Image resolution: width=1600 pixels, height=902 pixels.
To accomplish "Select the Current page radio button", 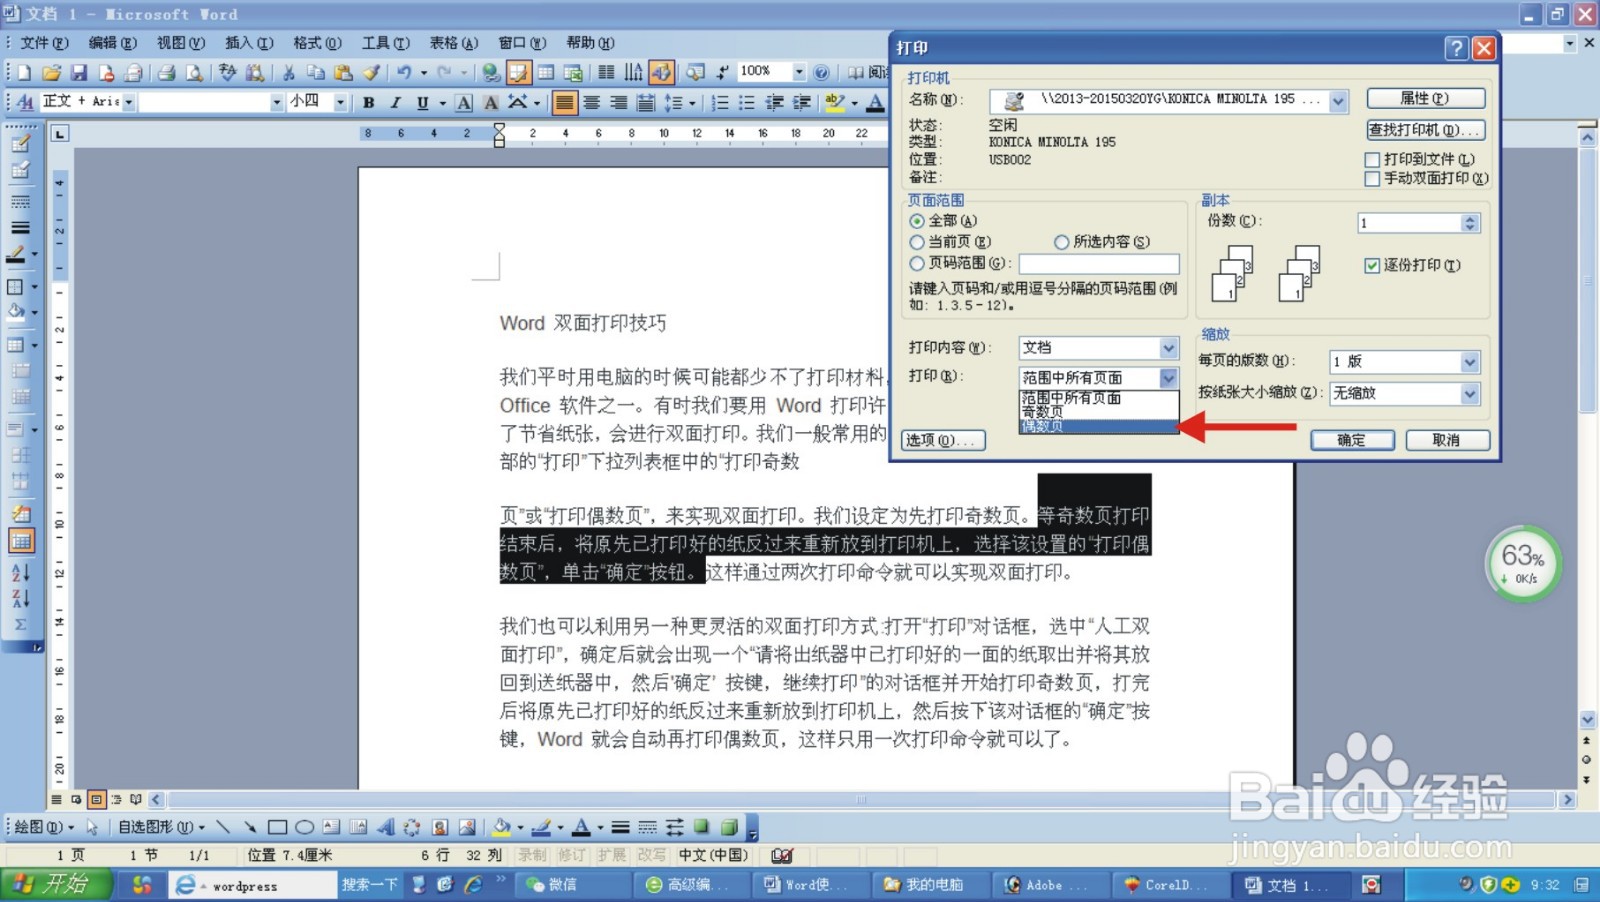I will tap(916, 242).
